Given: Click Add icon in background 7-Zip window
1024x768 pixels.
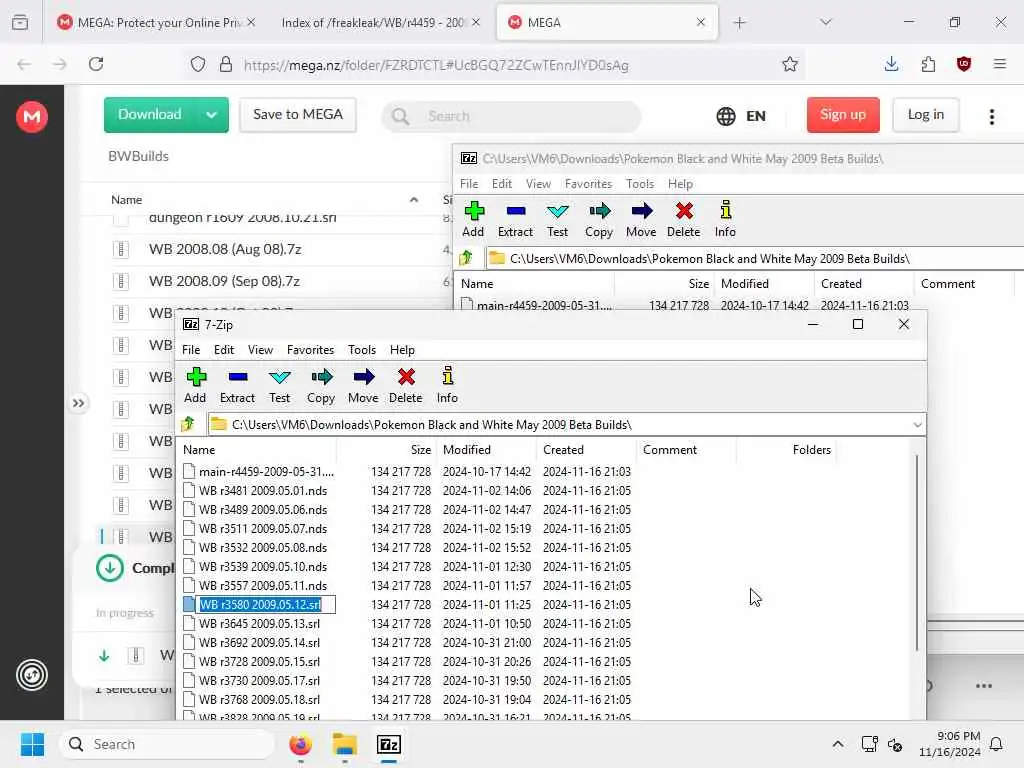Looking at the screenshot, I should click(x=473, y=211).
